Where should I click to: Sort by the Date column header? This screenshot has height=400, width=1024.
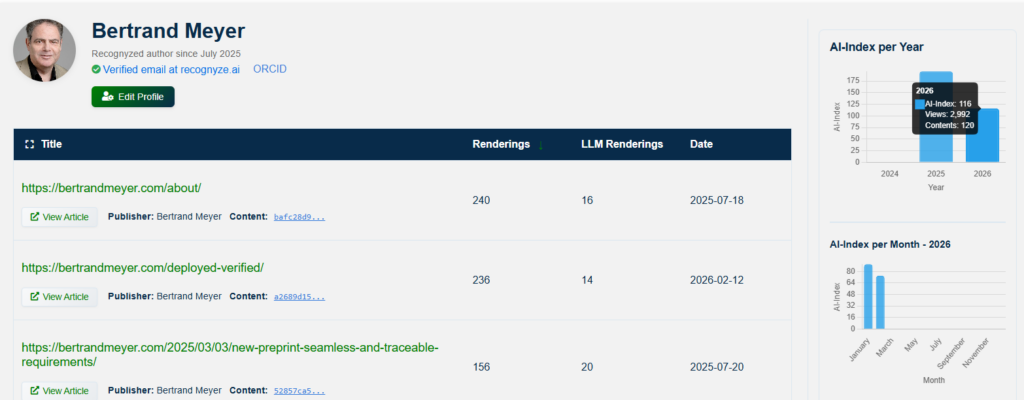click(701, 144)
